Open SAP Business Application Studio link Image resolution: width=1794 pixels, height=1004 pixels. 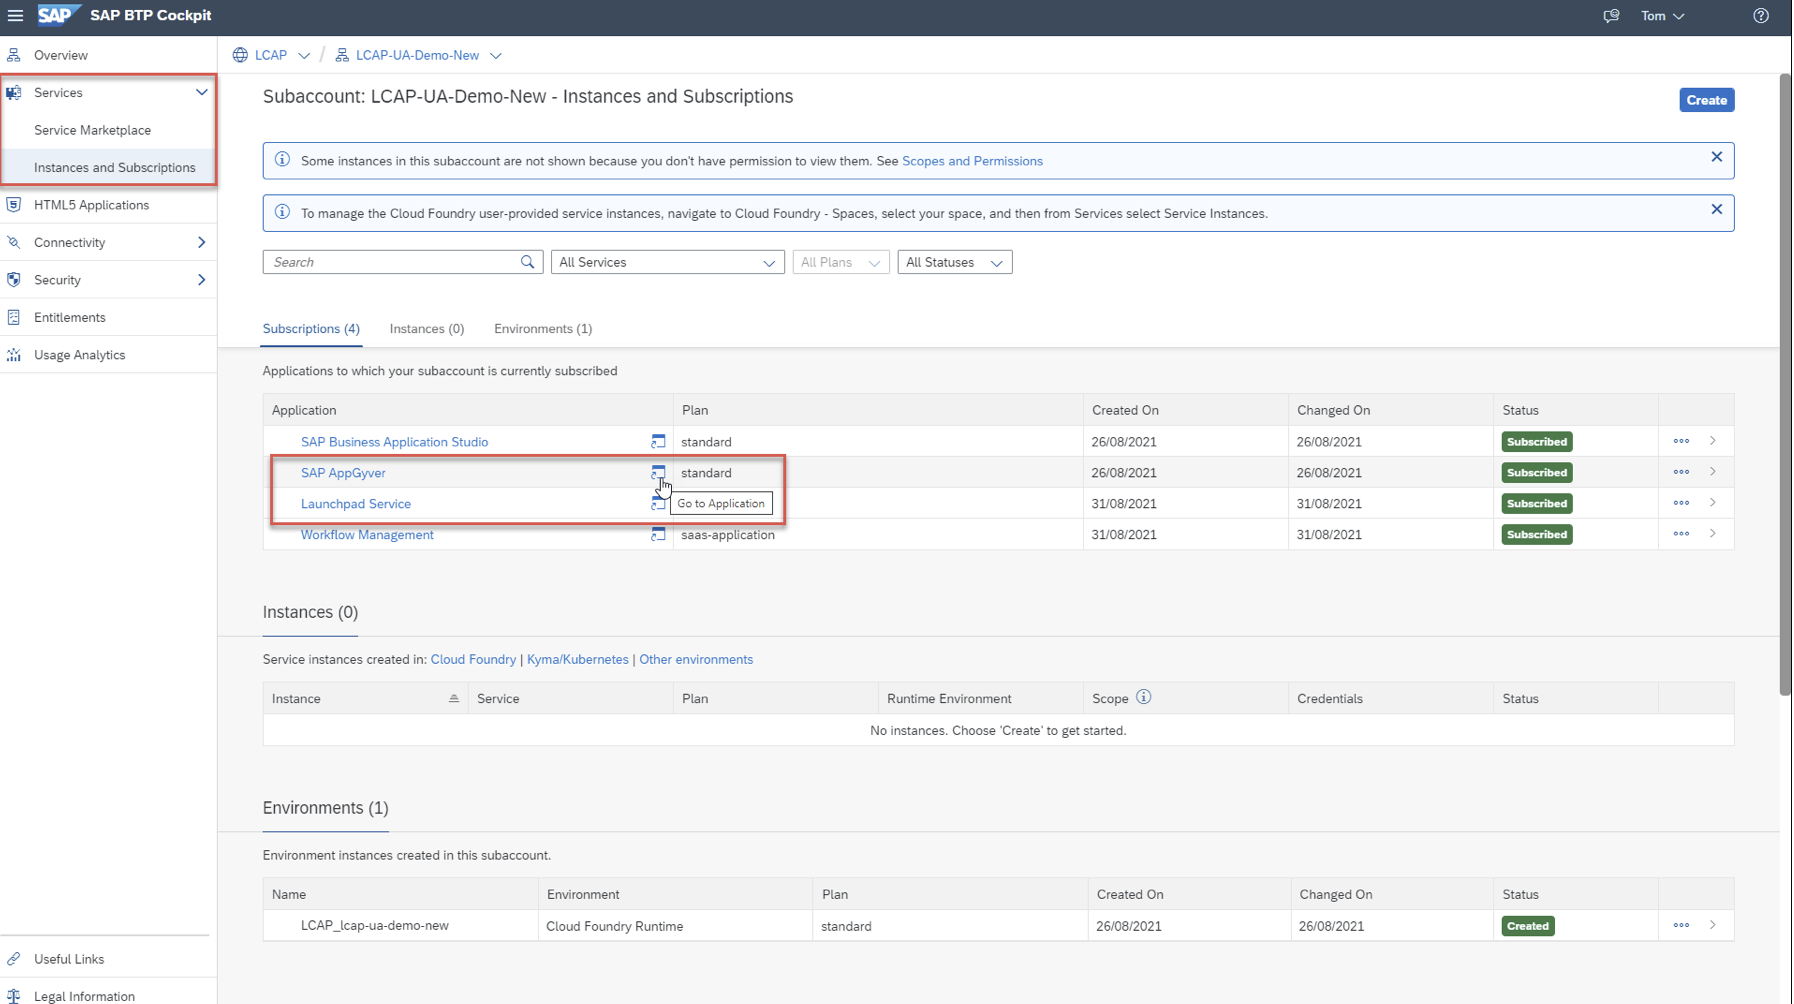[x=394, y=442]
